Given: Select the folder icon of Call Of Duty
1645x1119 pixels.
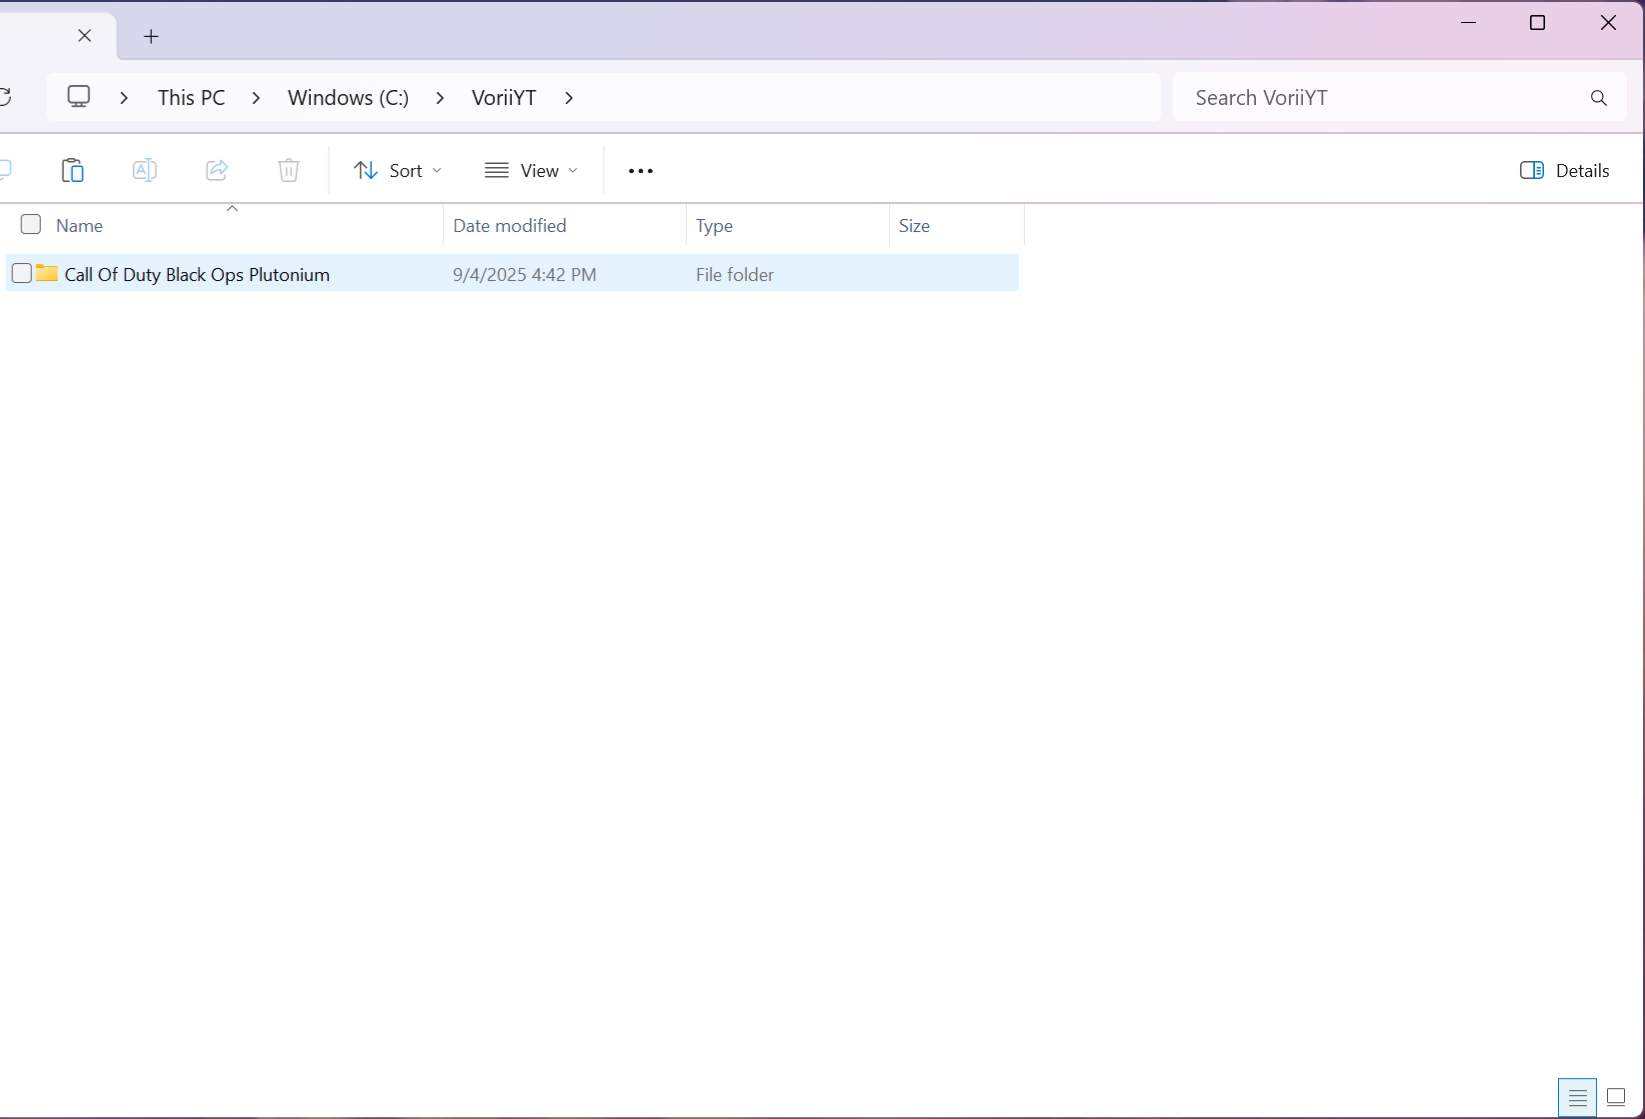Looking at the screenshot, I should coord(47,273).
